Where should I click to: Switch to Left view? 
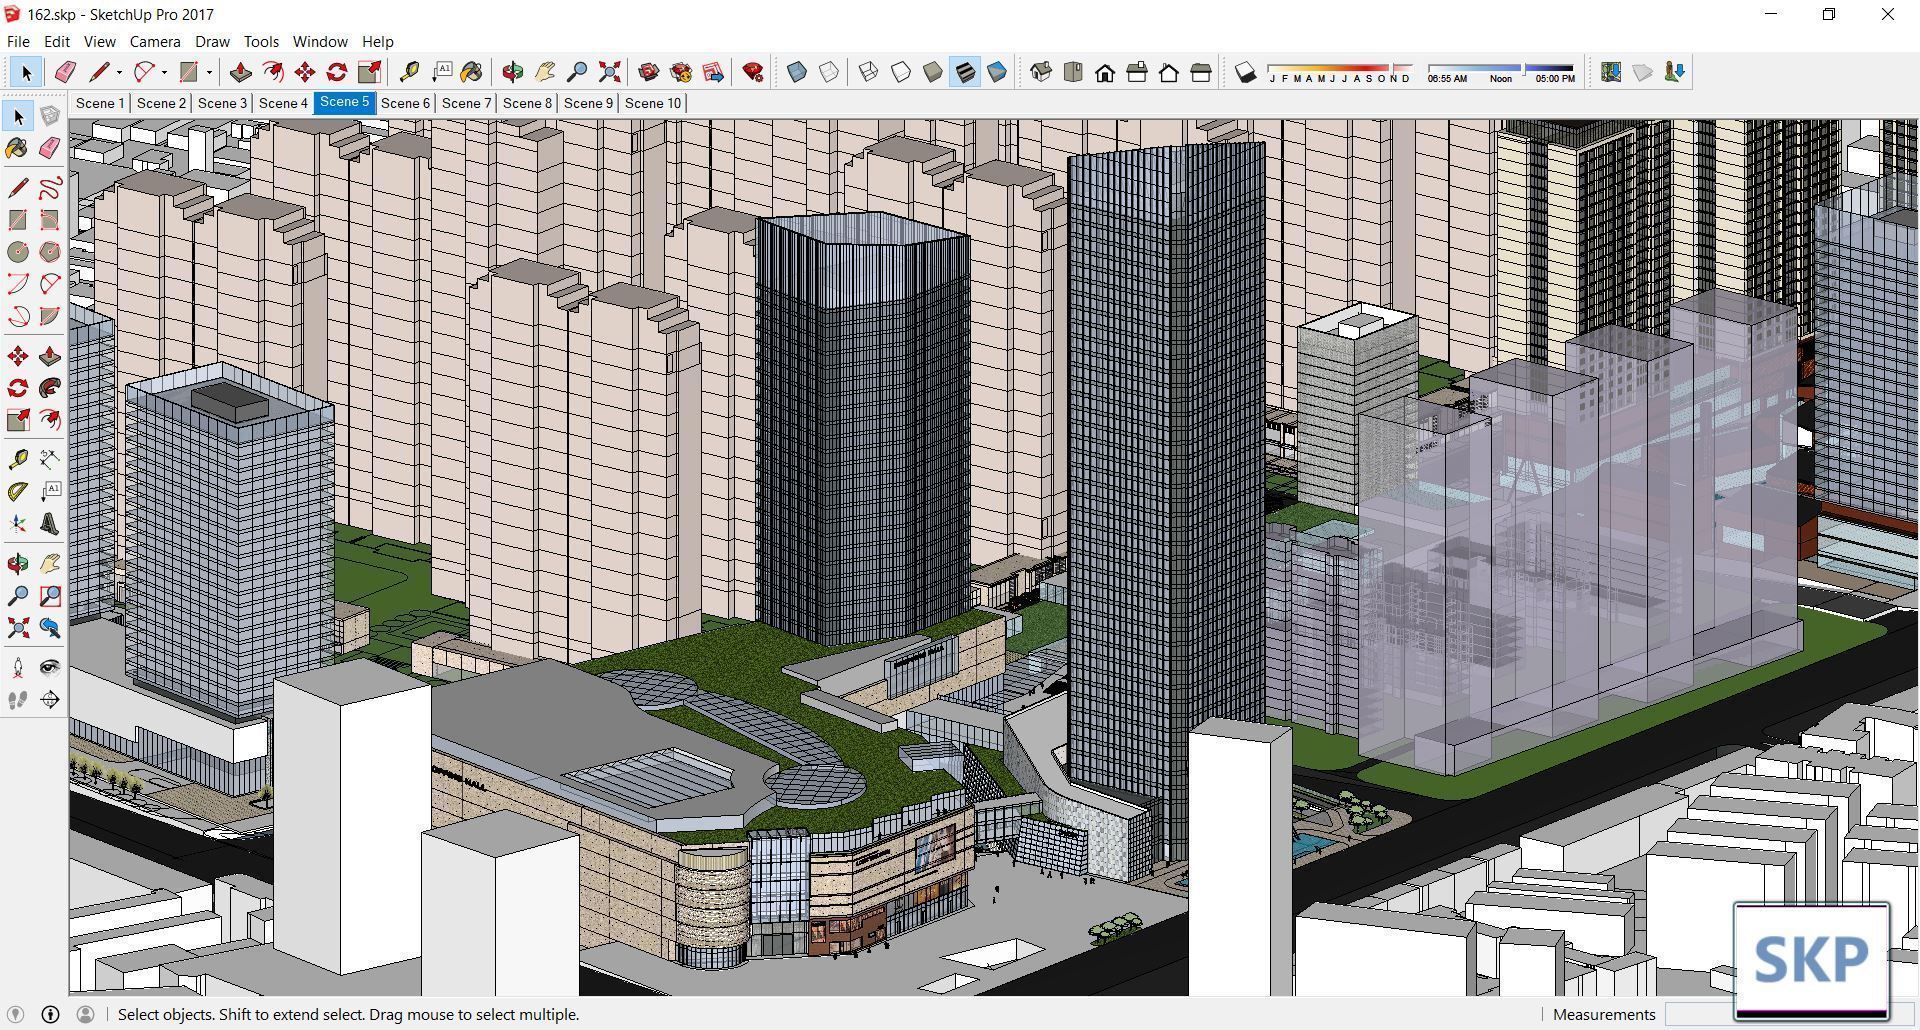click(x=1201, y=72)
